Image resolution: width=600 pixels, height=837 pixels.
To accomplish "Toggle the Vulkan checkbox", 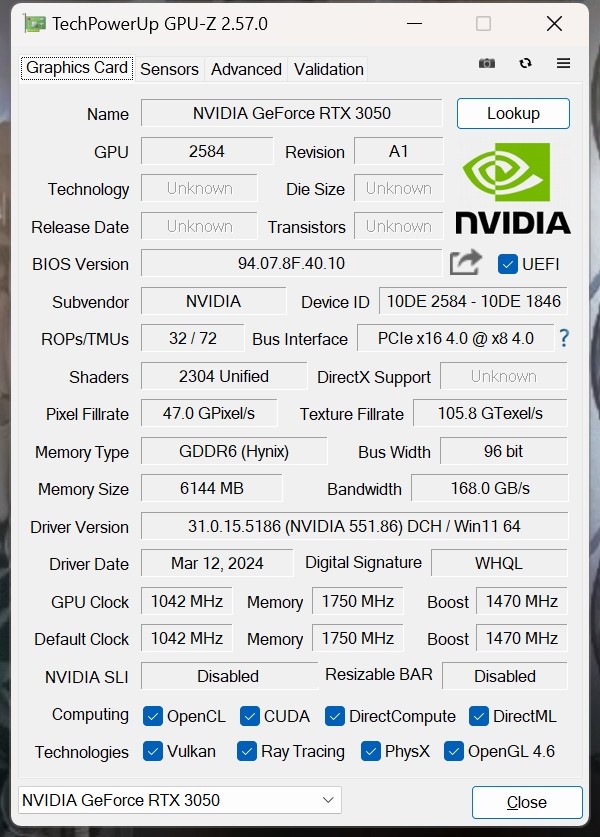I will pos(153,751).
